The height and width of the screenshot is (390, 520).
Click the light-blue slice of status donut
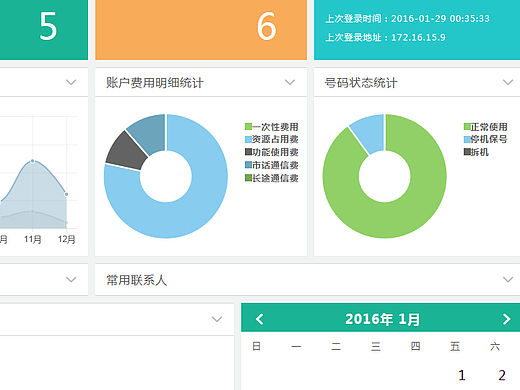point(370,132)
